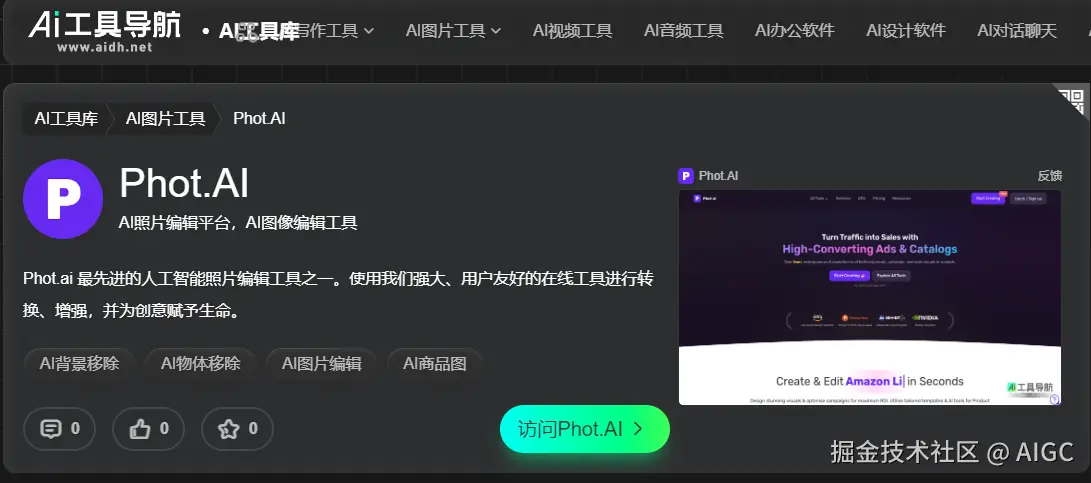The width and height of the screenshot is (1091, 483).
Task: Select the AI办公软件 nav item
Action: click(x=795, y=31)
